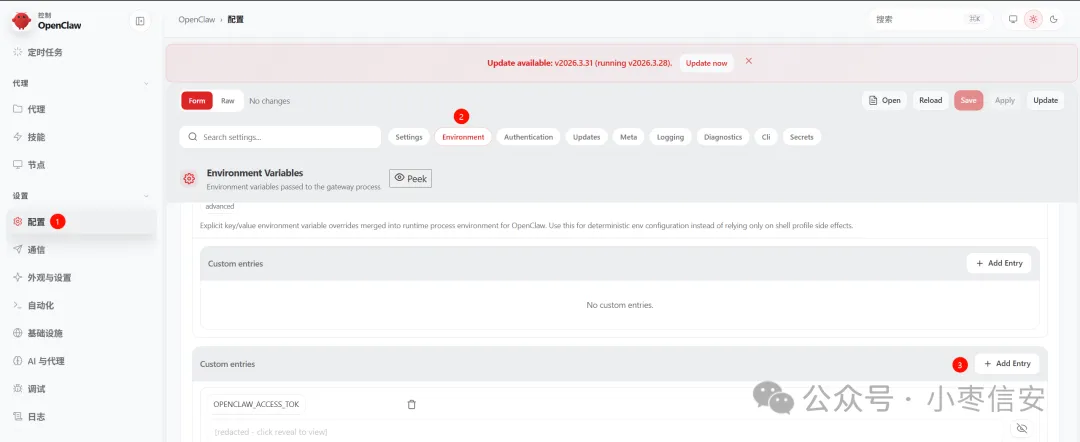Select the Settings tab
The image size is (1080, 442).
tap(409, 137)
